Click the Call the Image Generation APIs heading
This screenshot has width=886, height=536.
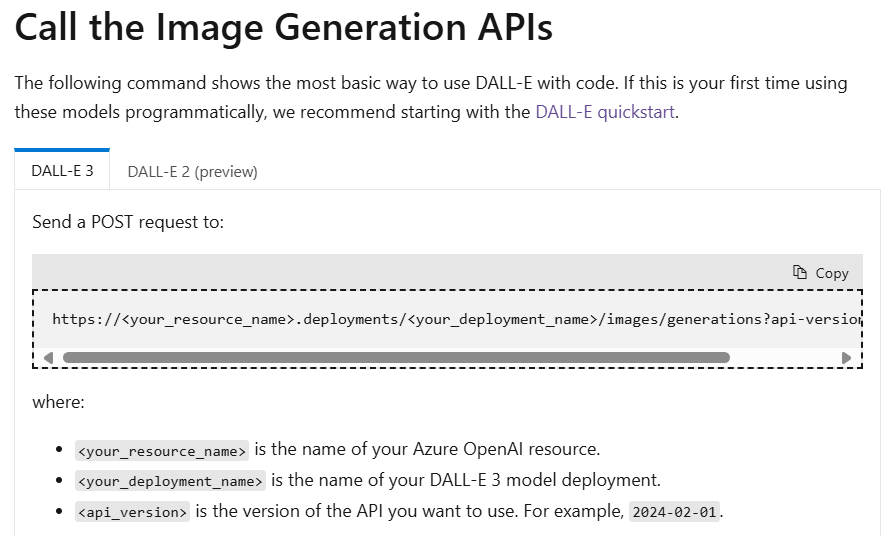coord(284,27)
